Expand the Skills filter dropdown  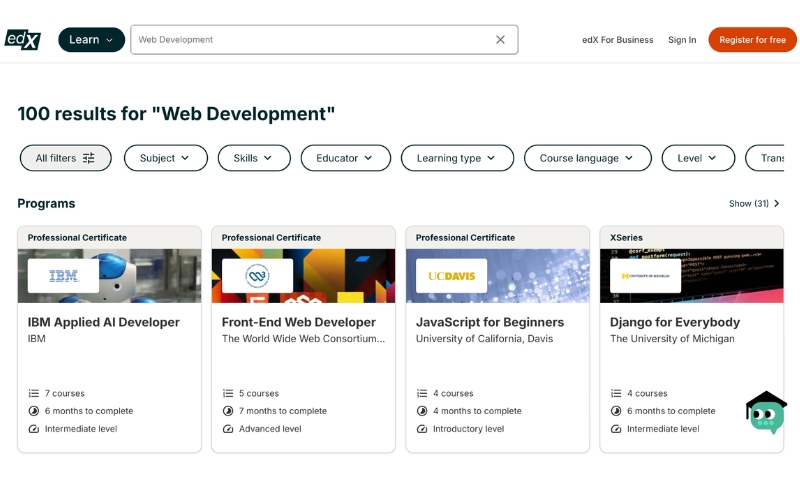pos(254,158)
